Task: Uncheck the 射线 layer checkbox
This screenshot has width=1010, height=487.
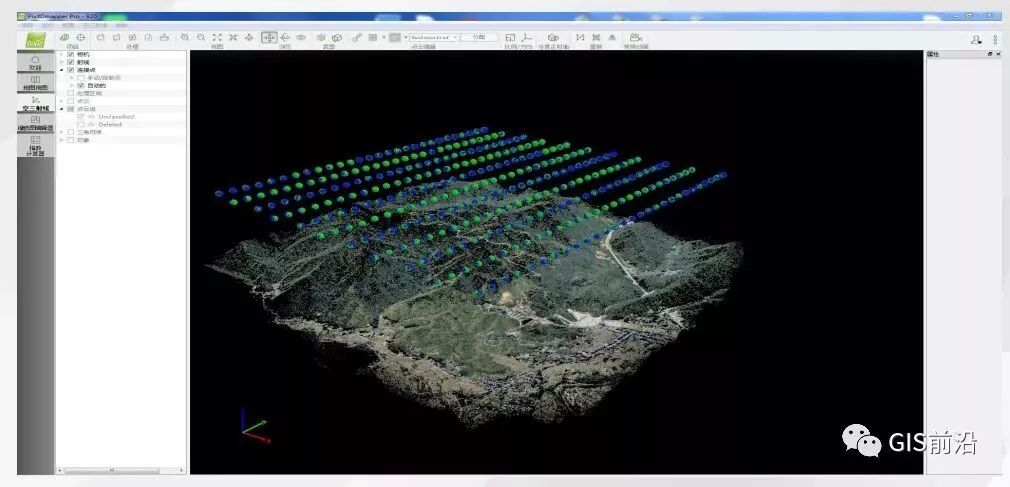Action: [71, 62]
